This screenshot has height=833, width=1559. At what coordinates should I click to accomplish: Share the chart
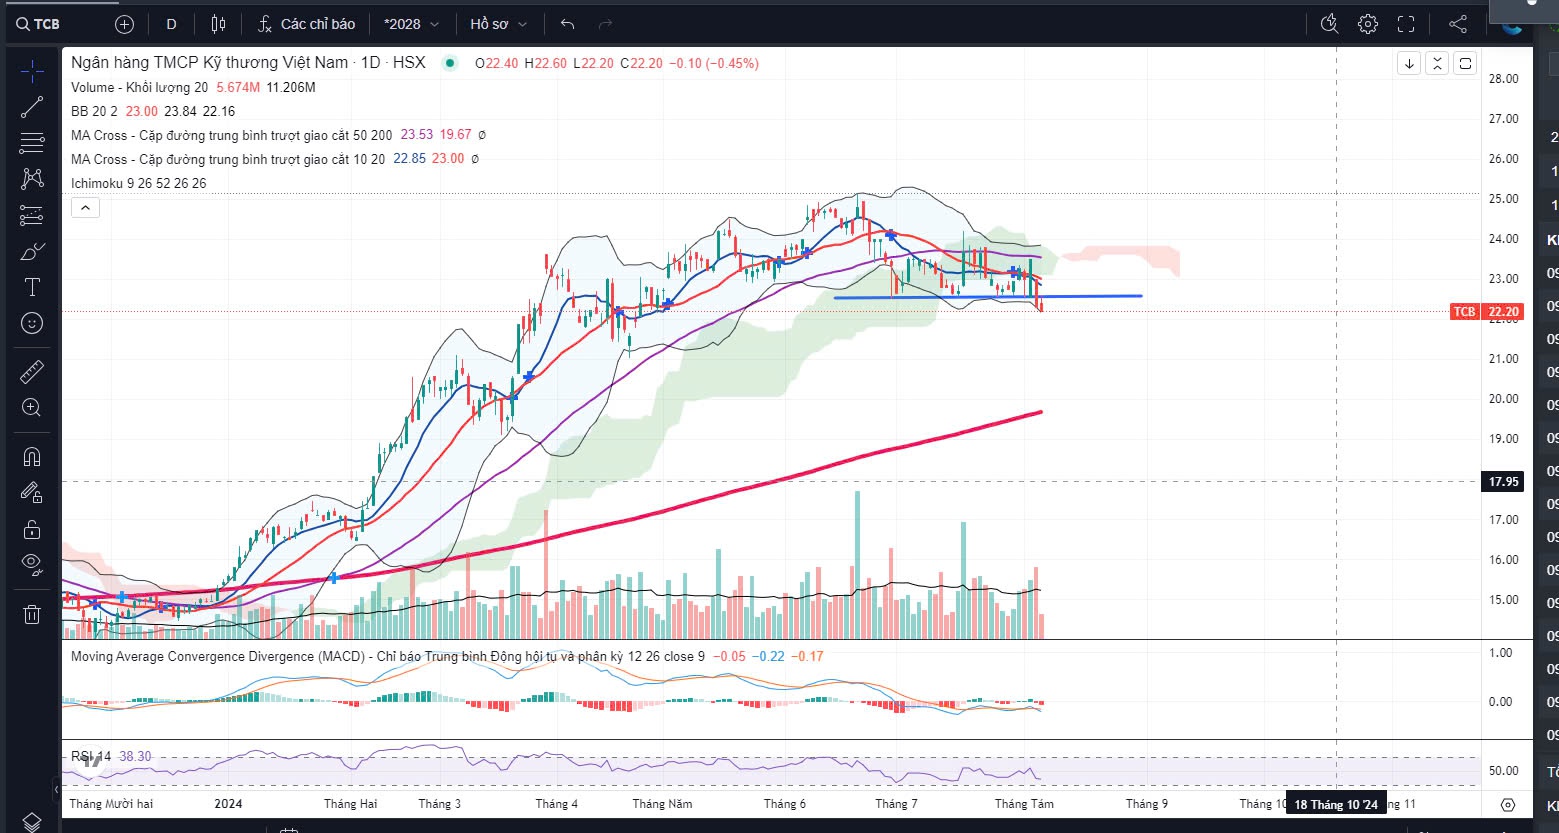(x=1458, y=24)
